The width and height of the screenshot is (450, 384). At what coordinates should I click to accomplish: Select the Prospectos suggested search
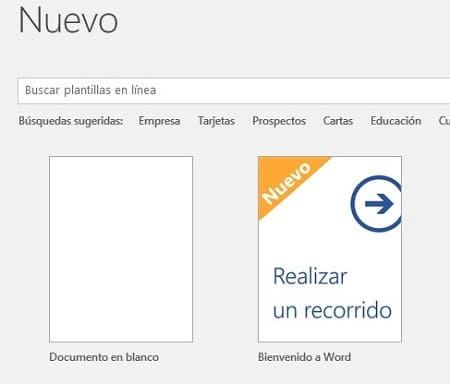[279, 121]
